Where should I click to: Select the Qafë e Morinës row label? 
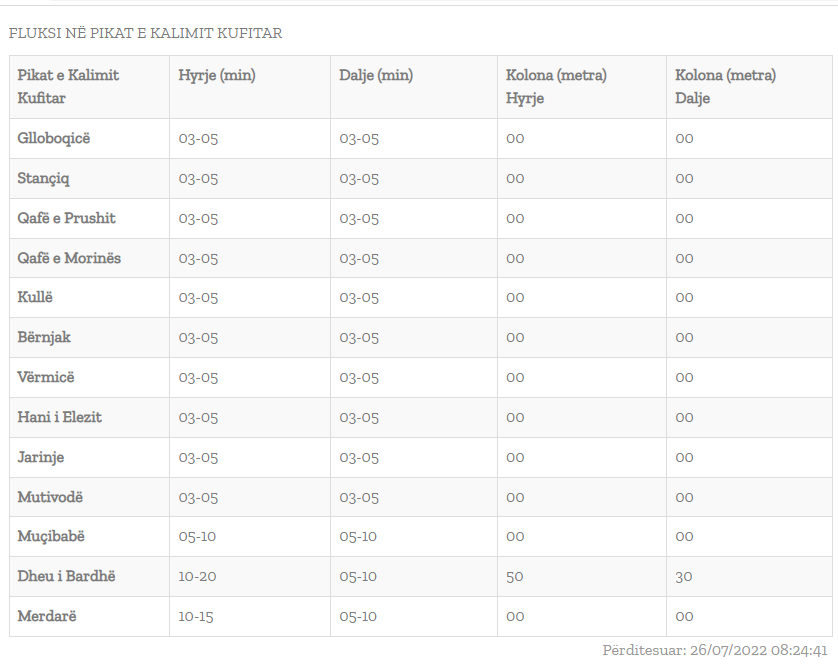[x=69, y=258]
